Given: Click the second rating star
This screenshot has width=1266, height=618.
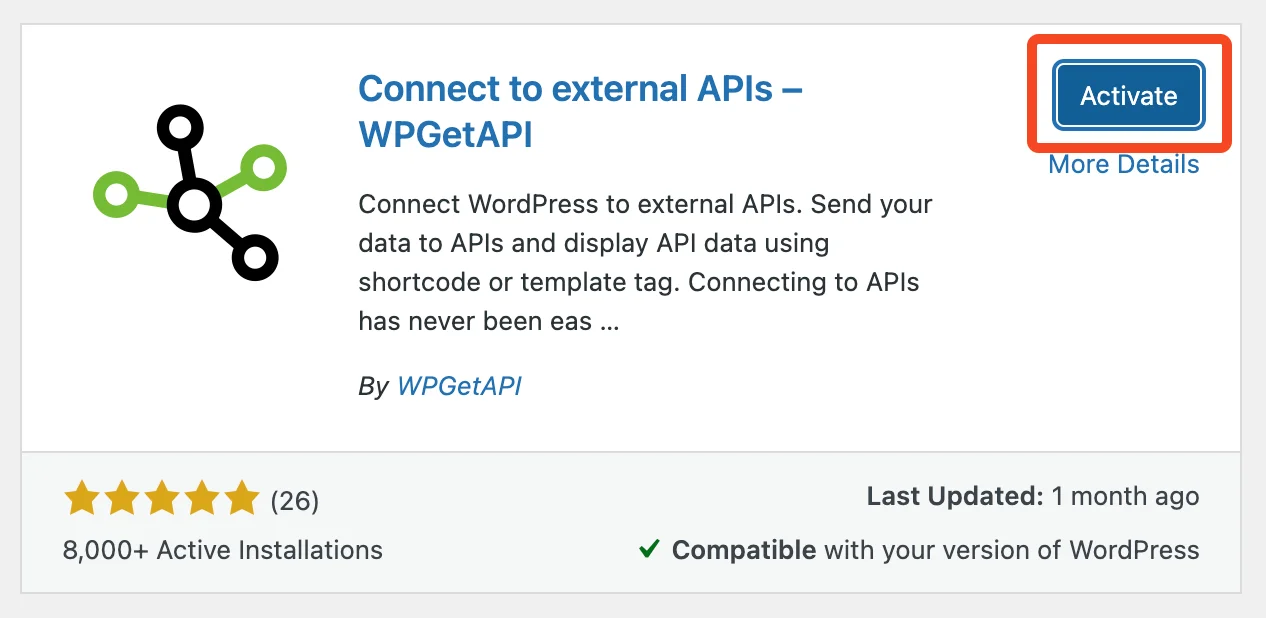Looking at the screenshot, I should coord(121,496).
